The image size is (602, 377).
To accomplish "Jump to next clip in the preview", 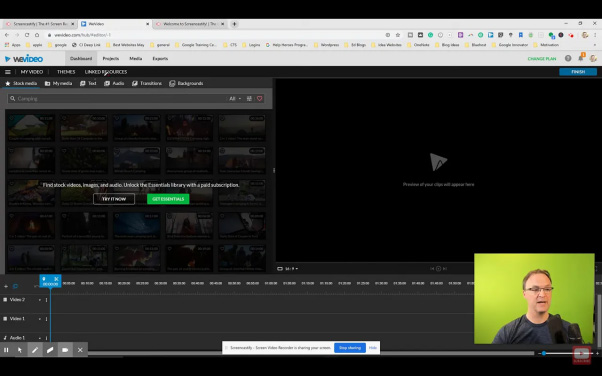I will click(x=445, y=269).
